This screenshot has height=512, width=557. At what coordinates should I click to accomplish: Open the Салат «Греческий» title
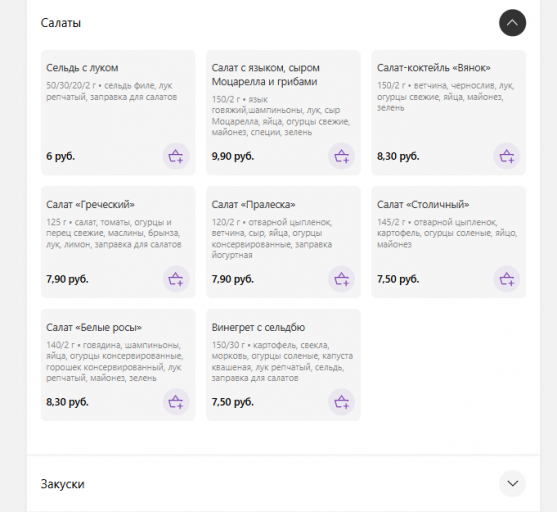click(90, 205)
